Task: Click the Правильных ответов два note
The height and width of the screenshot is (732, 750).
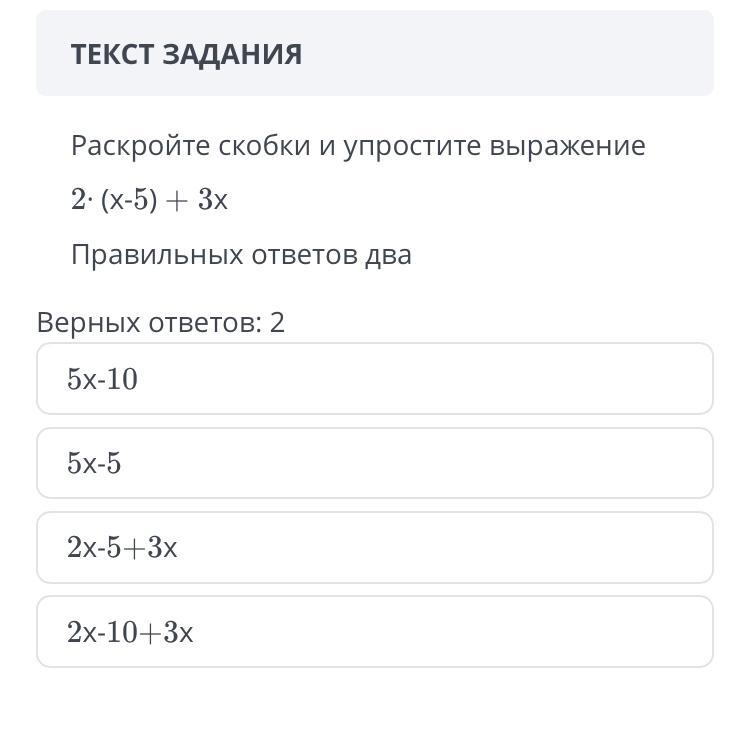Action: 241,255
